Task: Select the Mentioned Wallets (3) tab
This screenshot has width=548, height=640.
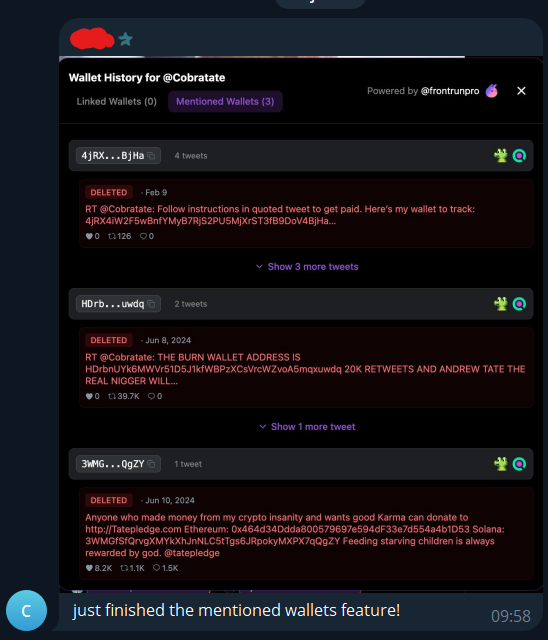Action: (225, 101)
